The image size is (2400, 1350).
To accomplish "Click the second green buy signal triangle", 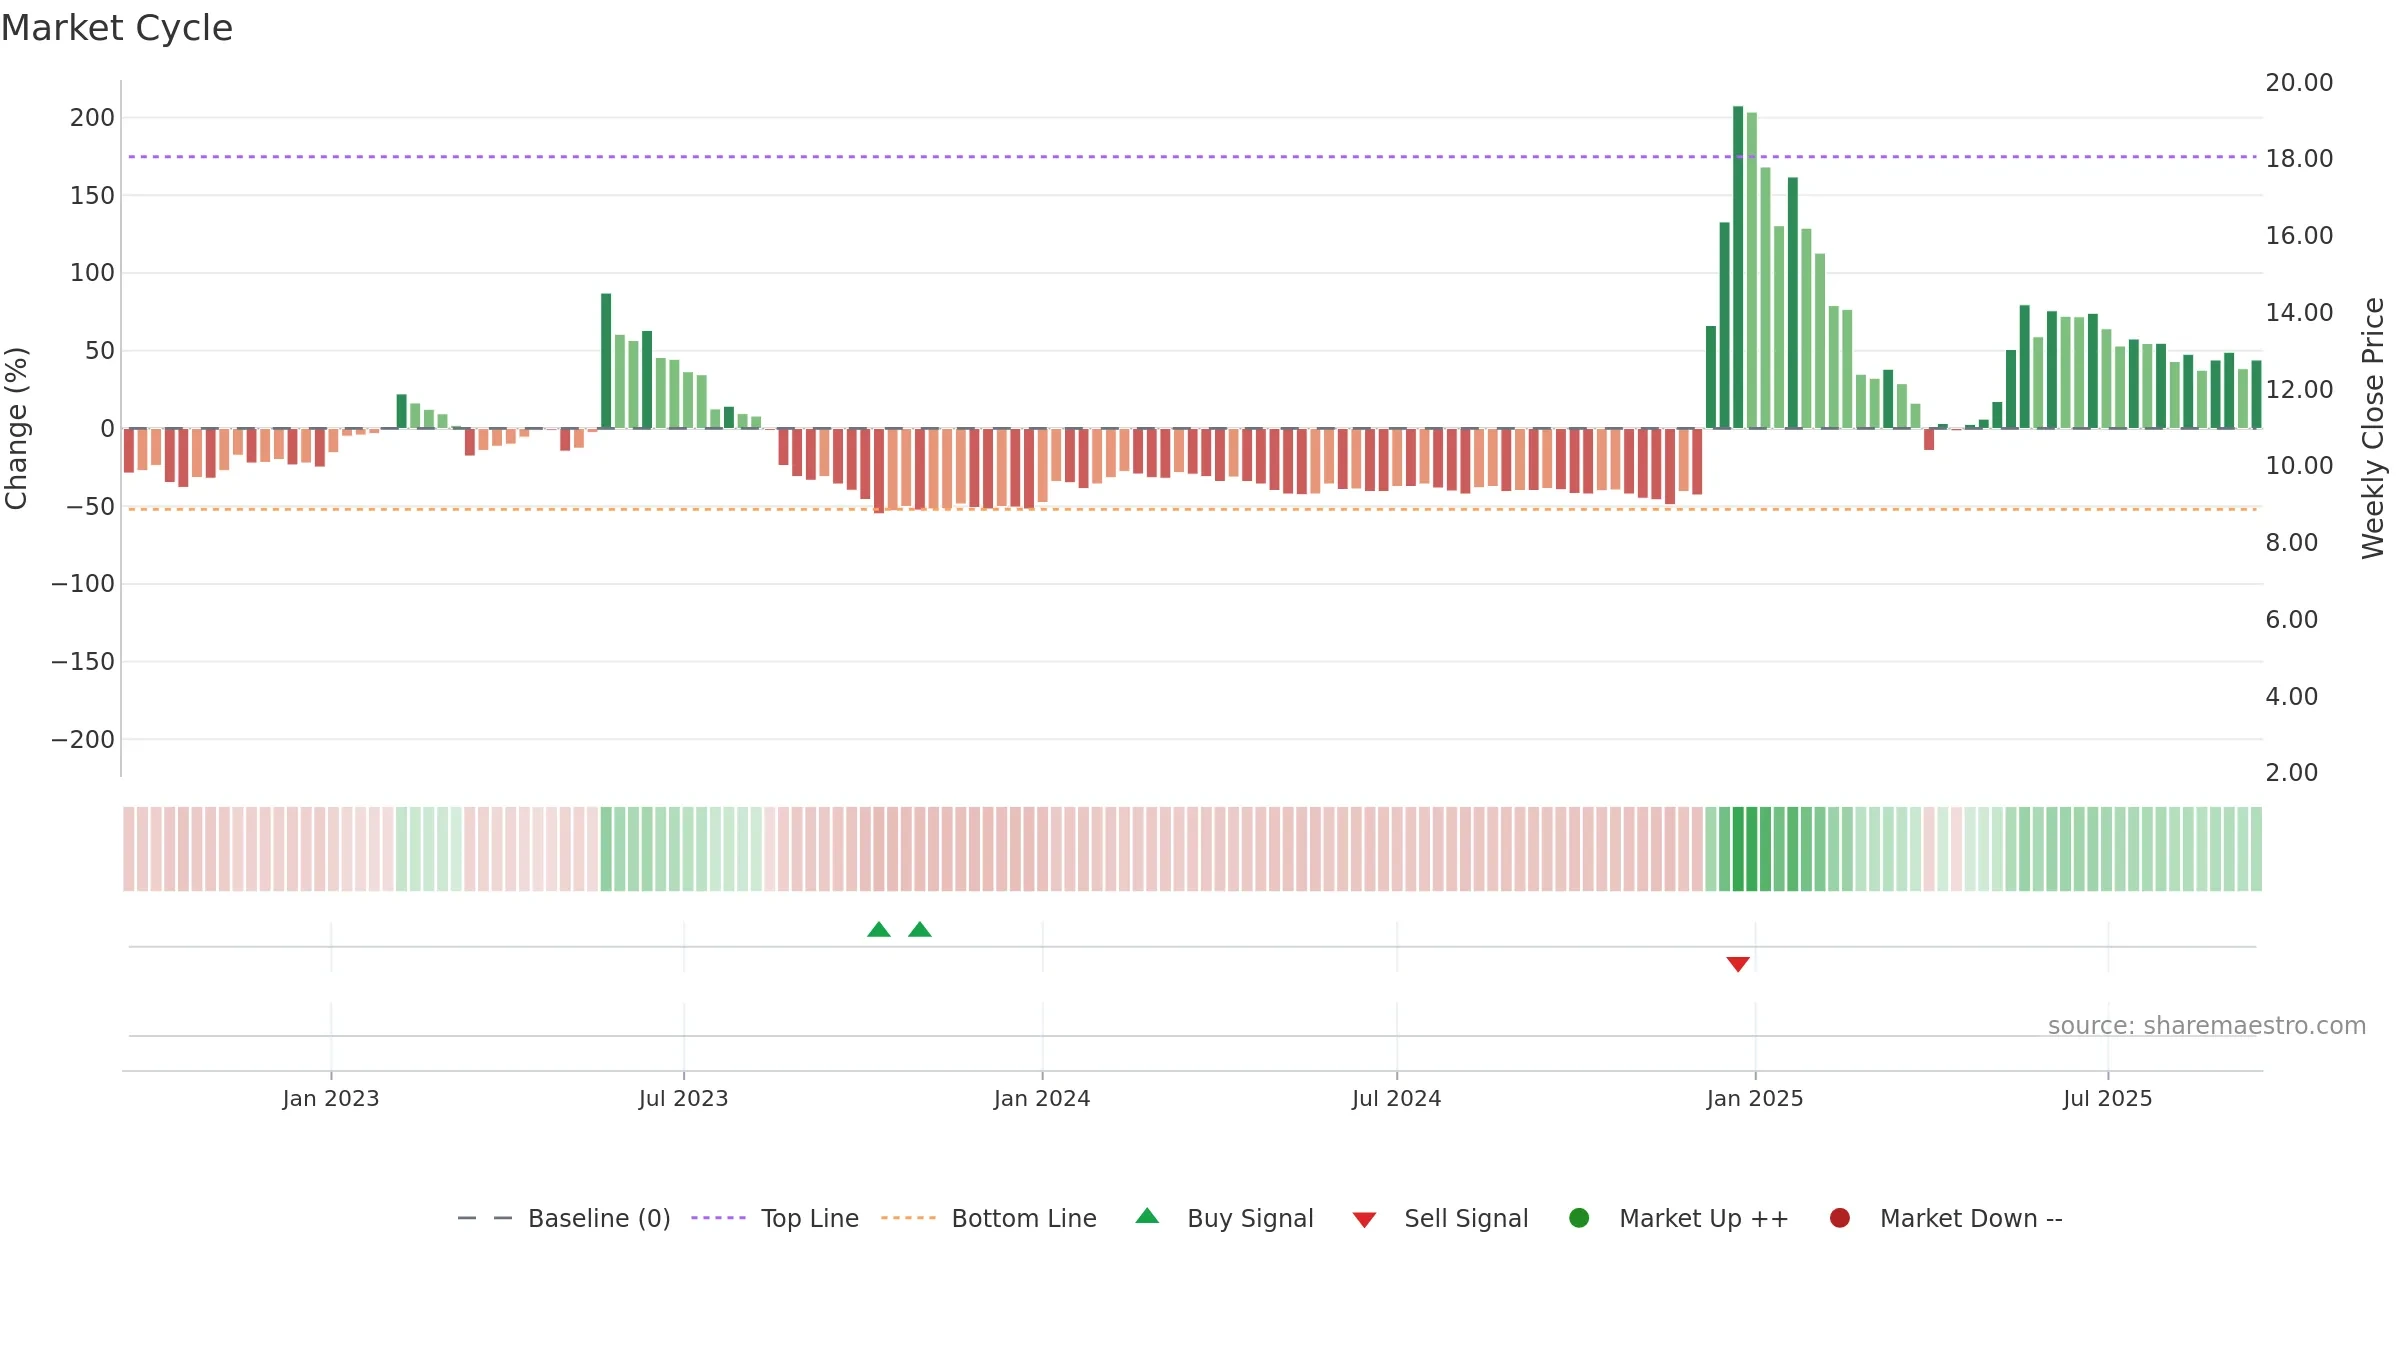I will [920, 930].
